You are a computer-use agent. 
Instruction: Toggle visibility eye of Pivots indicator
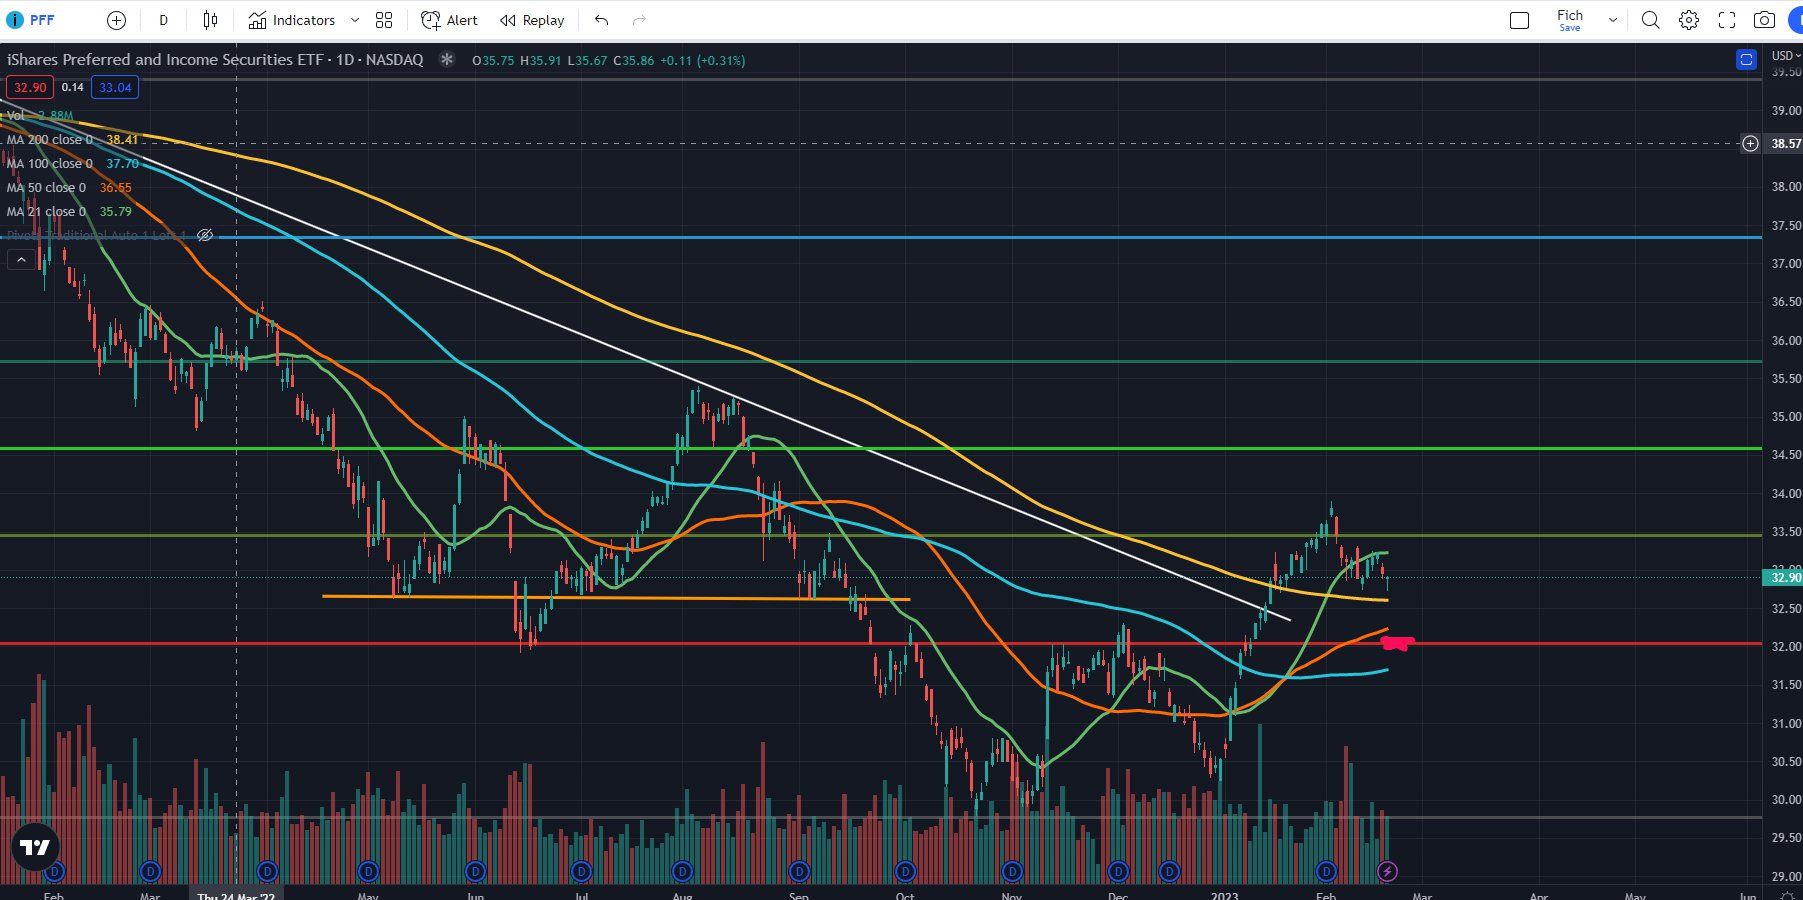click(x=204, y=235)
